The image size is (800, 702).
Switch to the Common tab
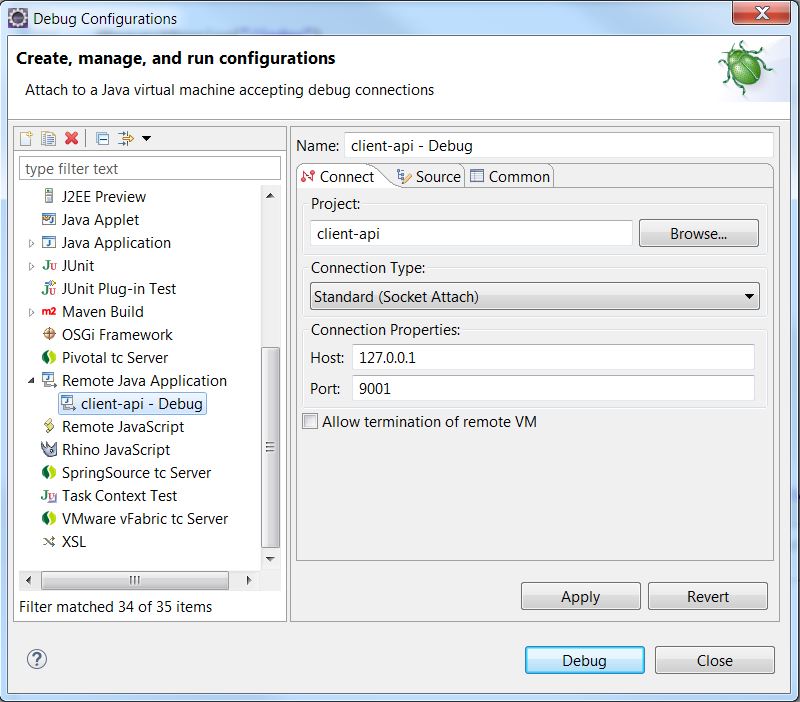(510, 177)
